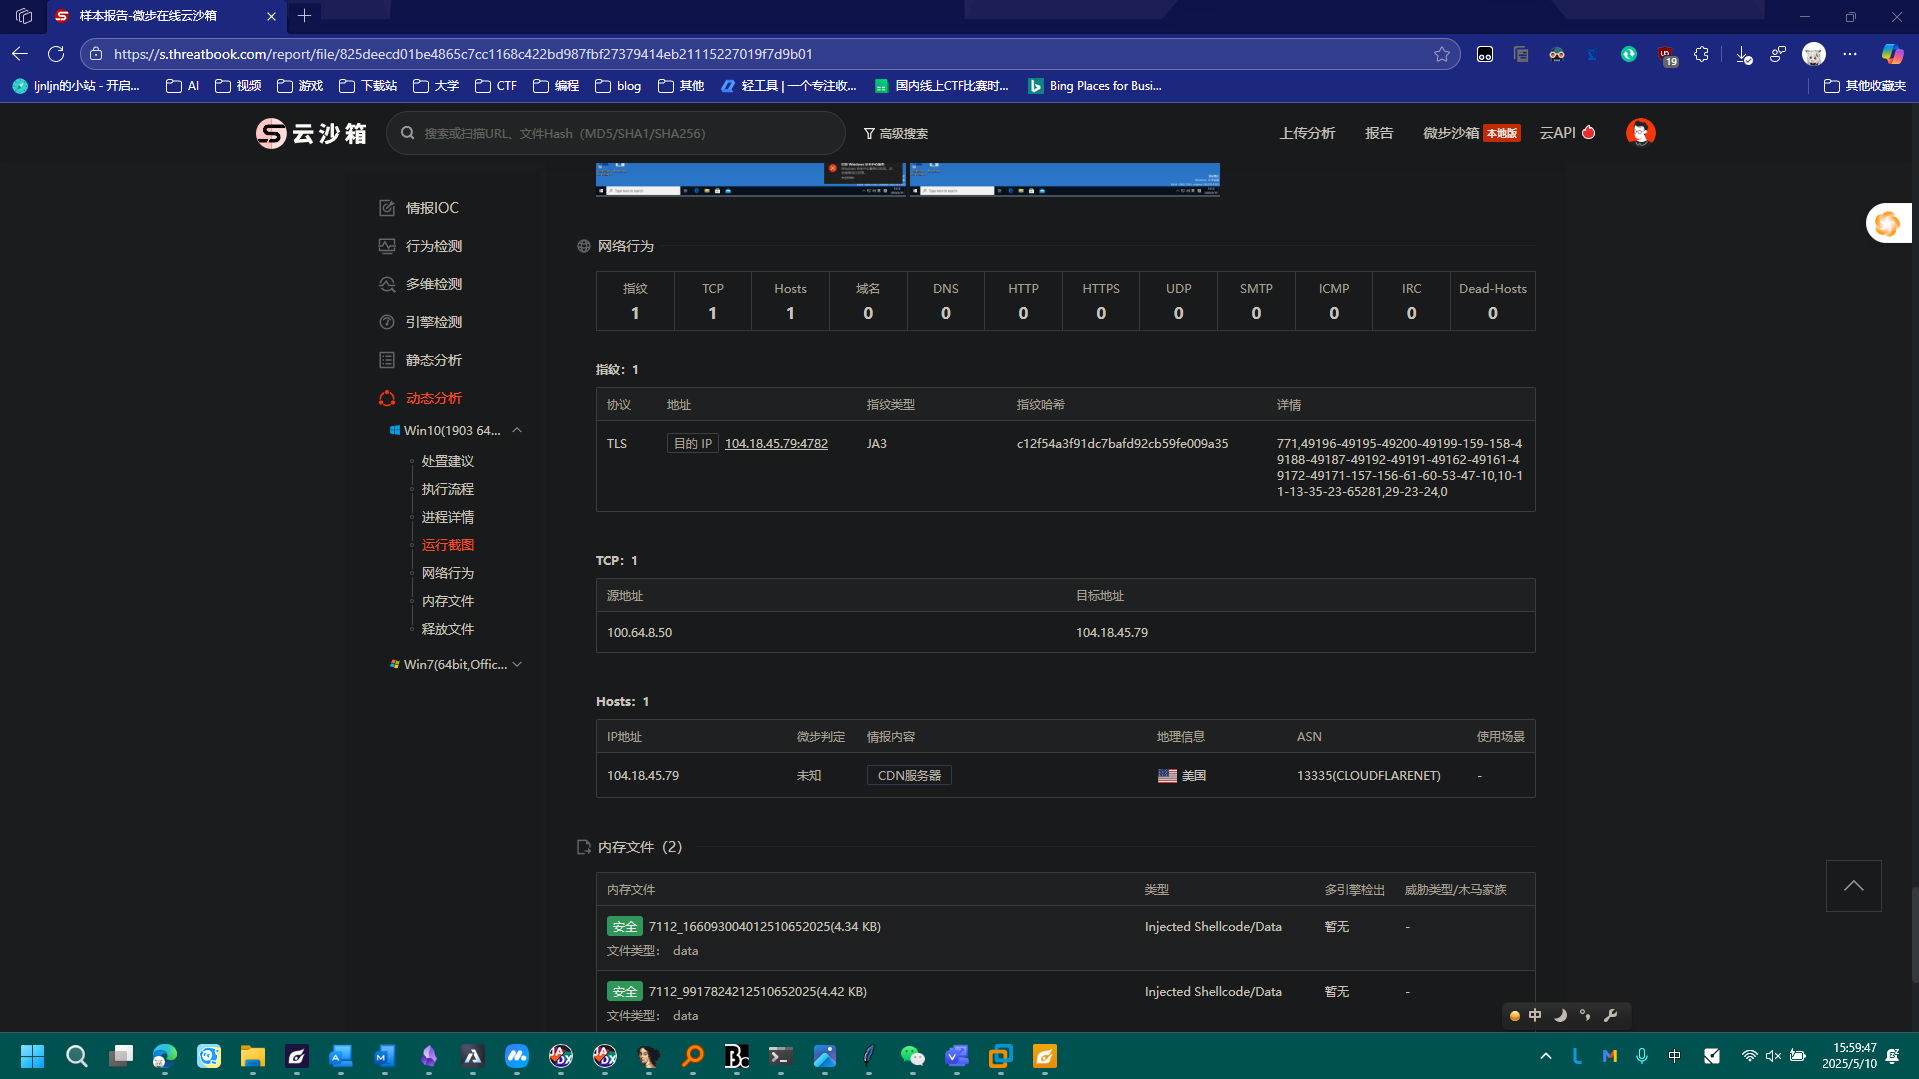Open the 多维检测 sidebar section
1919x1079 pixels.
click(x=421, y=284)
